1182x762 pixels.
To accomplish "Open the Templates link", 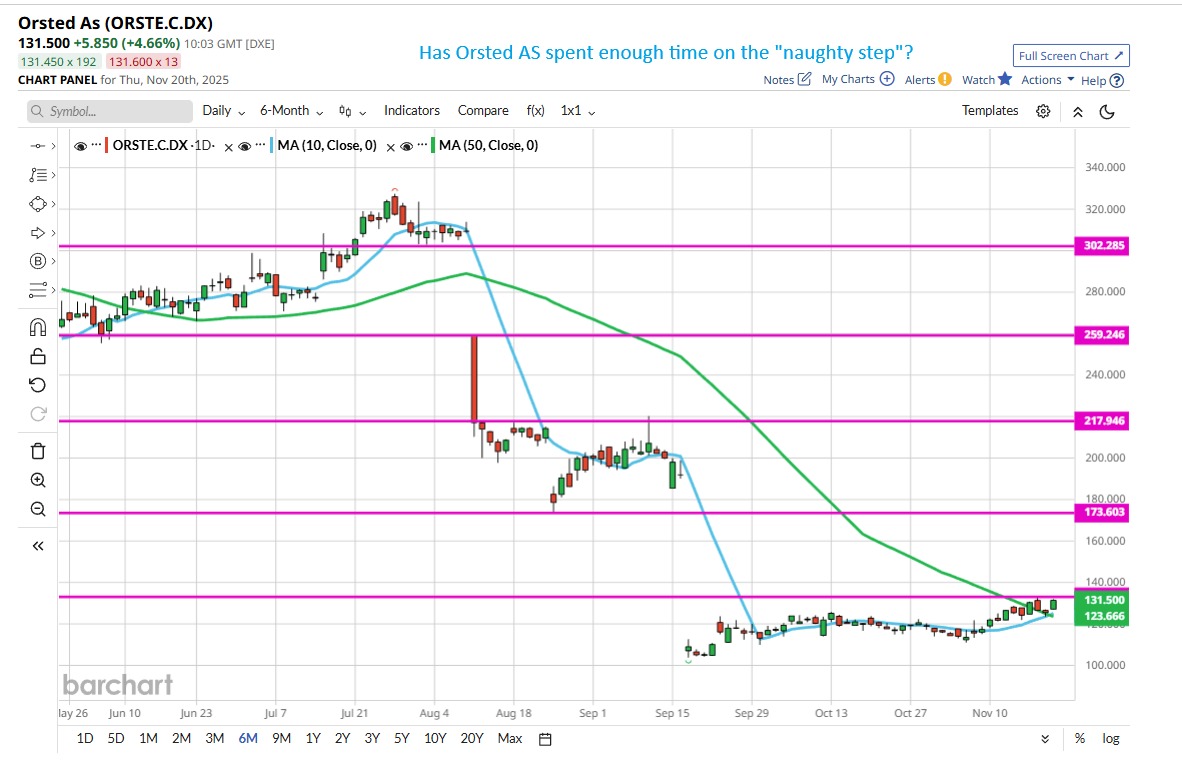I will (x=990, y=111).
